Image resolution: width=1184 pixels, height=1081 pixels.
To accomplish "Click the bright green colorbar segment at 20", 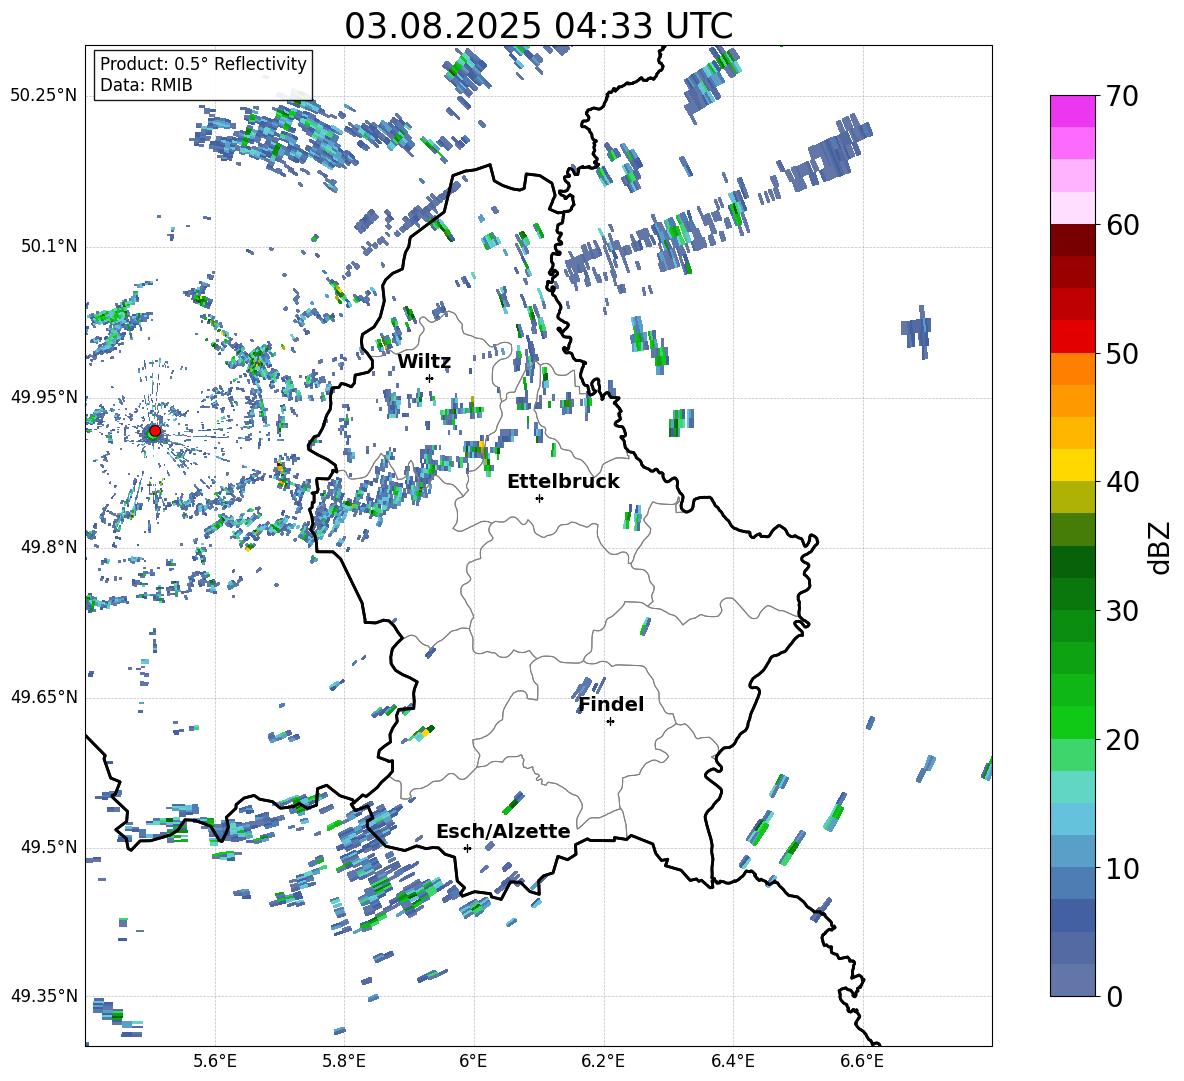I will [1073, 723].
